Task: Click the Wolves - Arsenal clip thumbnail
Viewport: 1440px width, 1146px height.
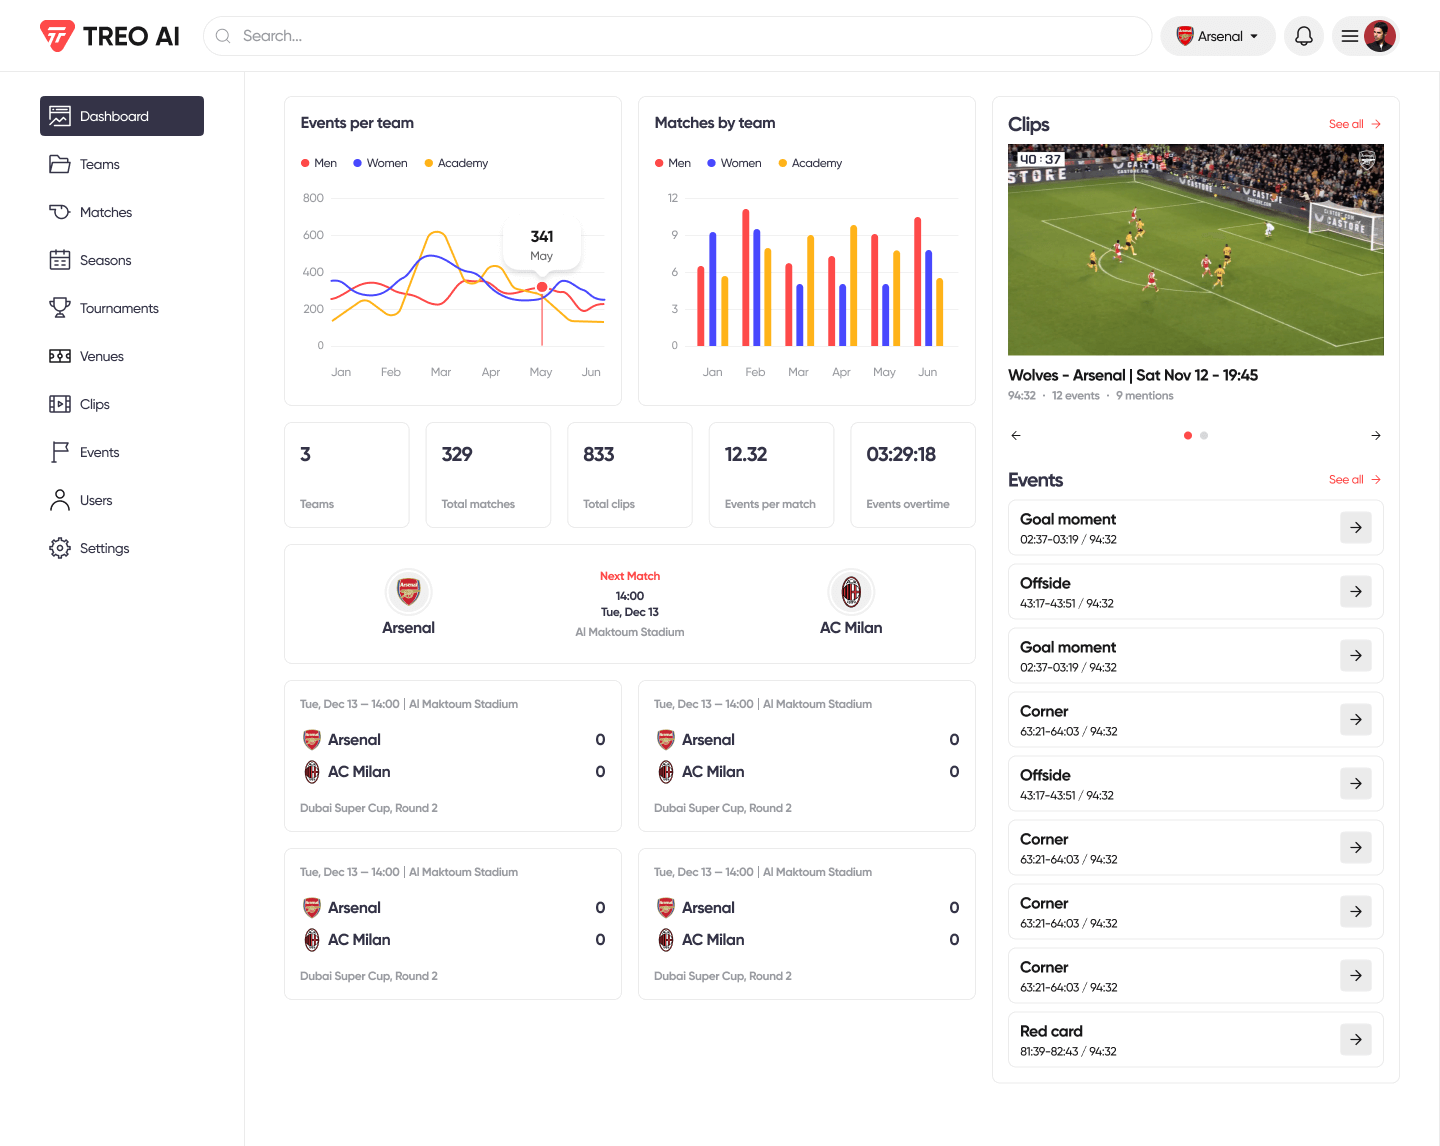Action: pos(1196,250)
